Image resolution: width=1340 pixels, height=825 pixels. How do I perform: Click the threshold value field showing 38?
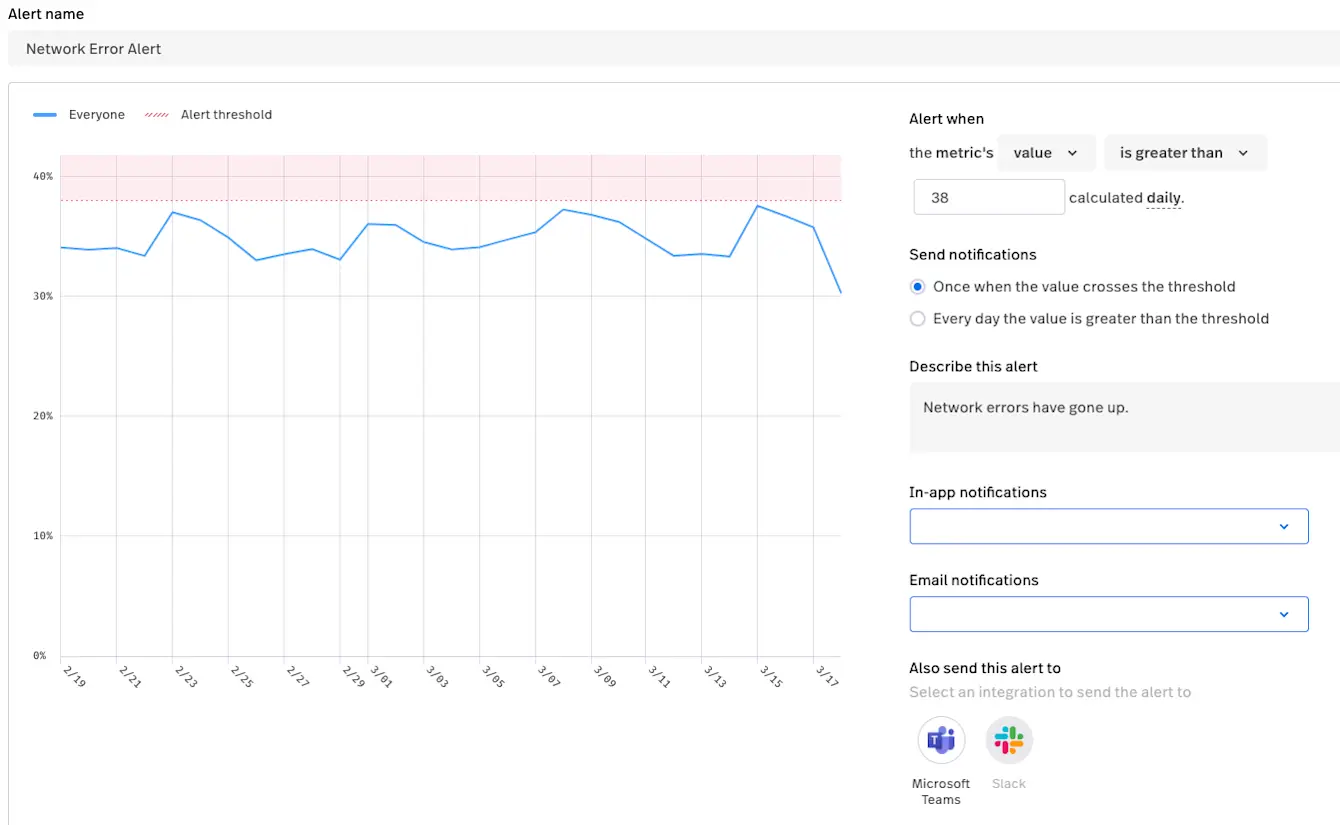(989, 198)
